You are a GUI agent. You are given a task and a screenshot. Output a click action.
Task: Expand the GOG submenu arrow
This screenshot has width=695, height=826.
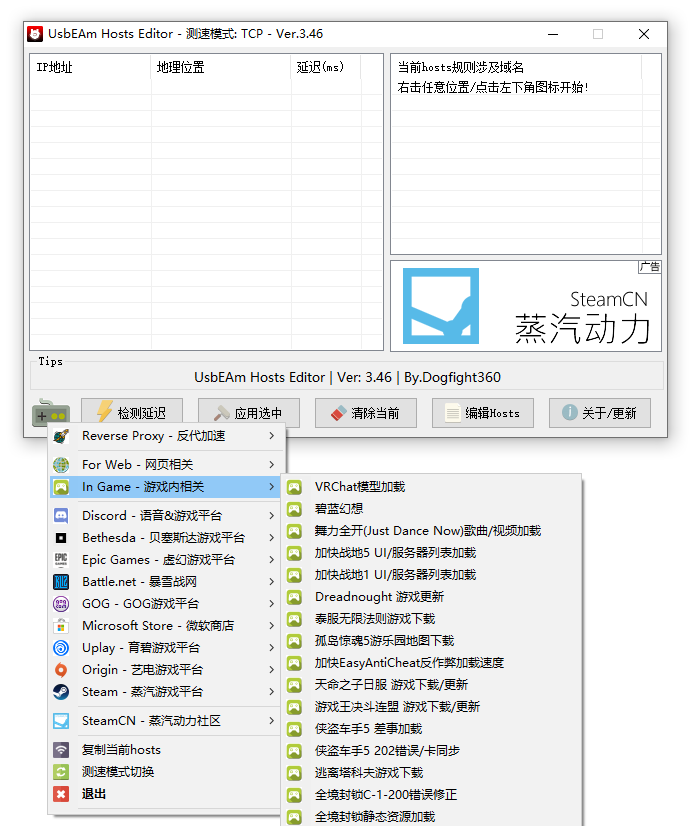click(x=271, y=604)
